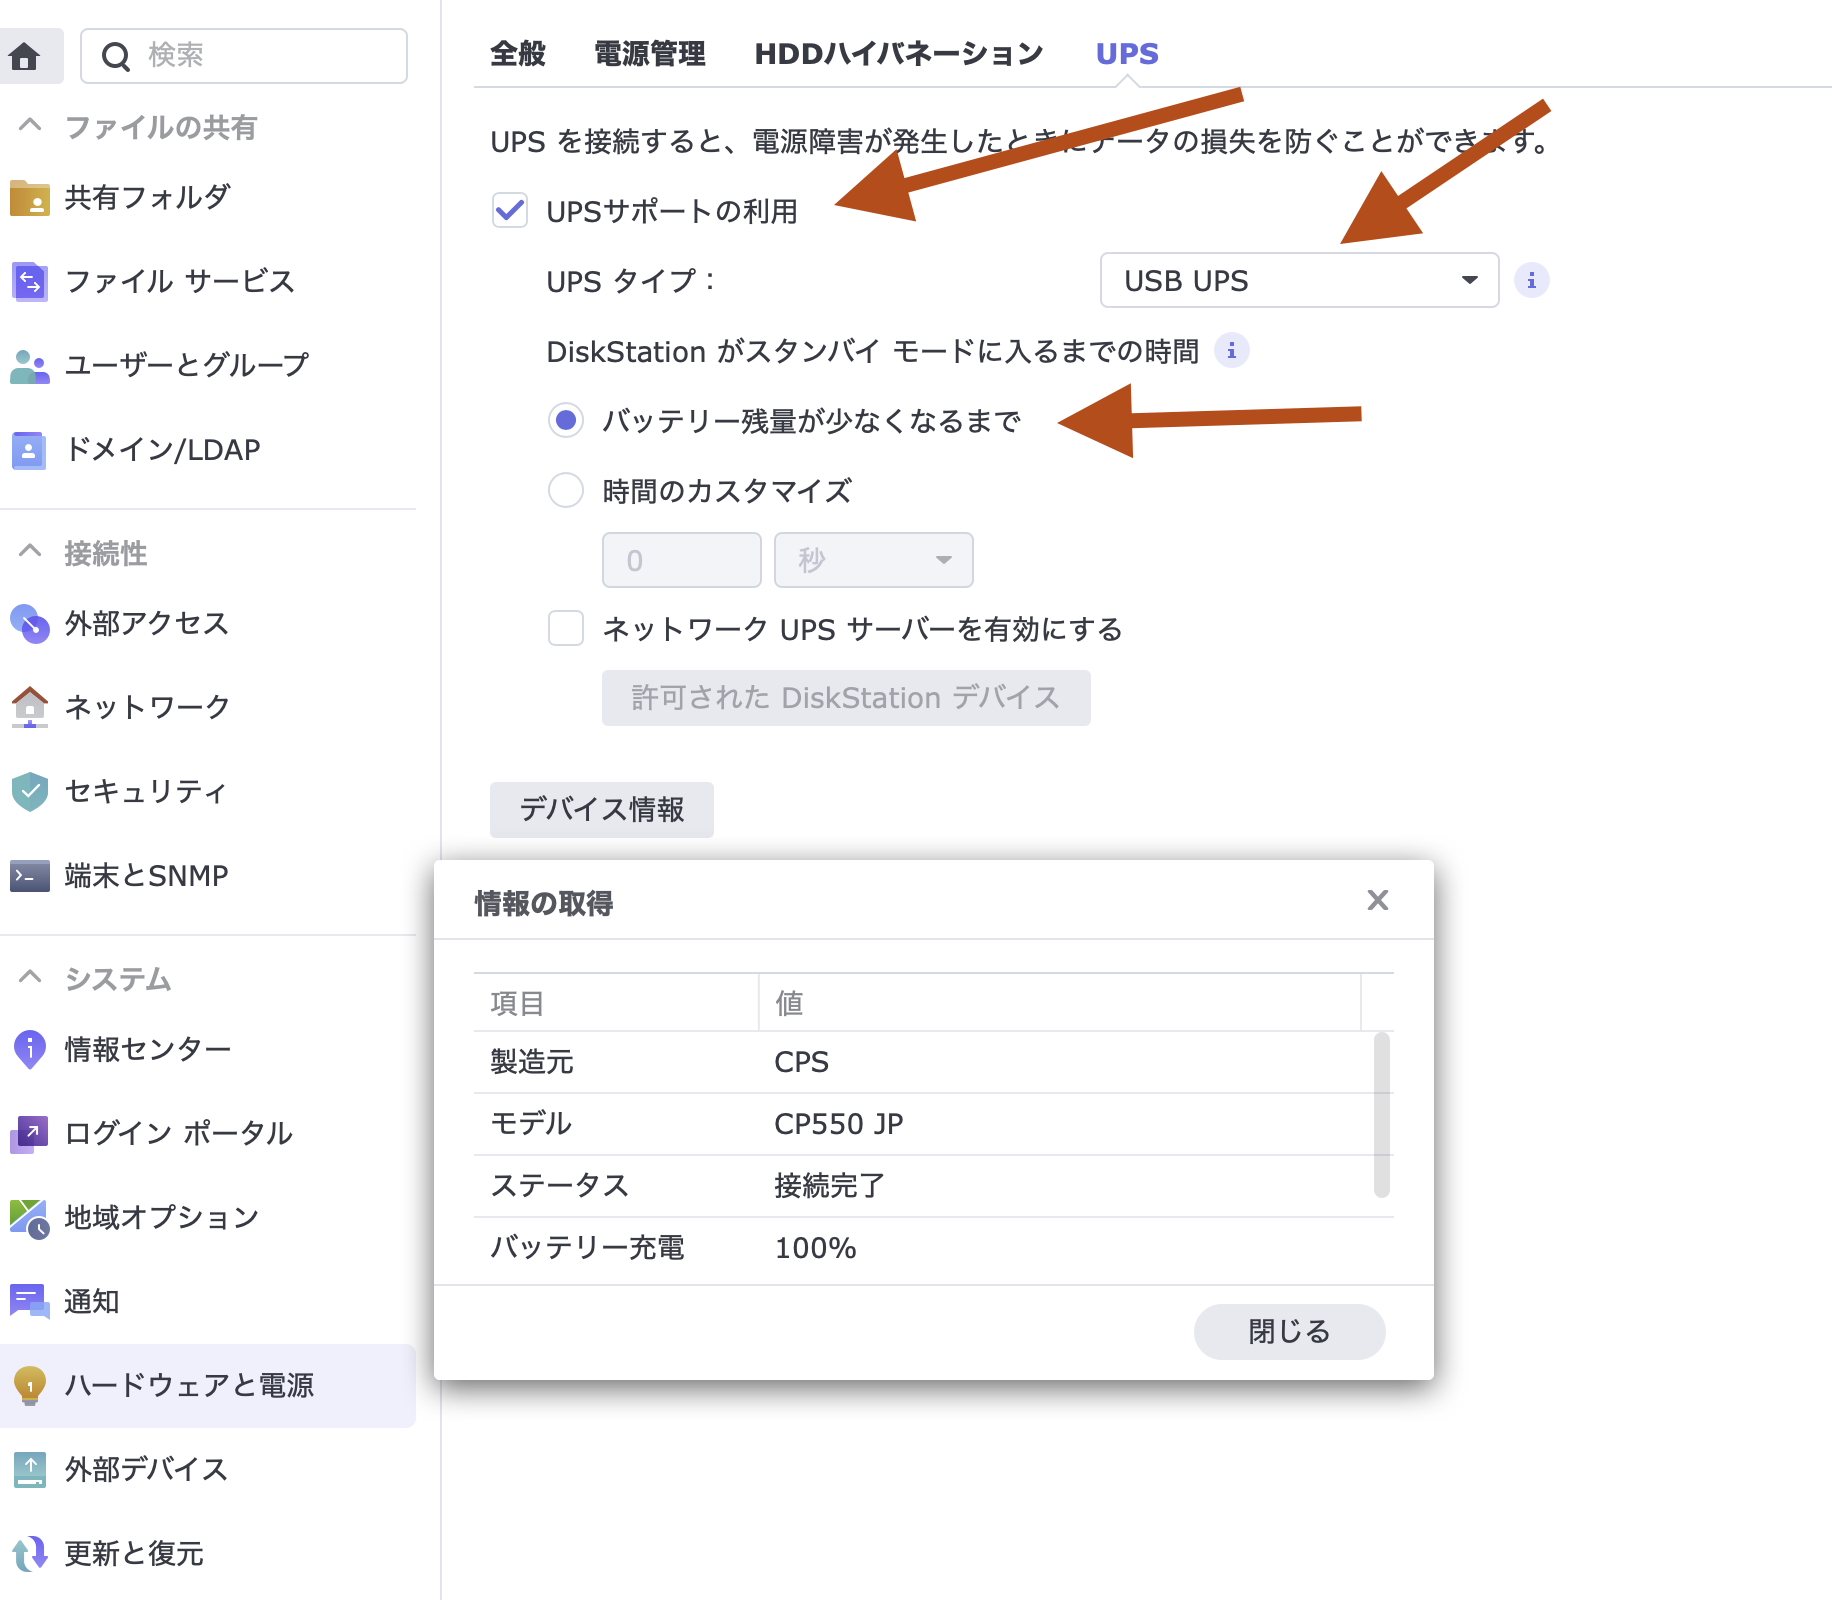The width and height of the screenshot is (1832, 1600).
Task: Click the home icon in the sidebar
Action: click(x=25, y=56)
